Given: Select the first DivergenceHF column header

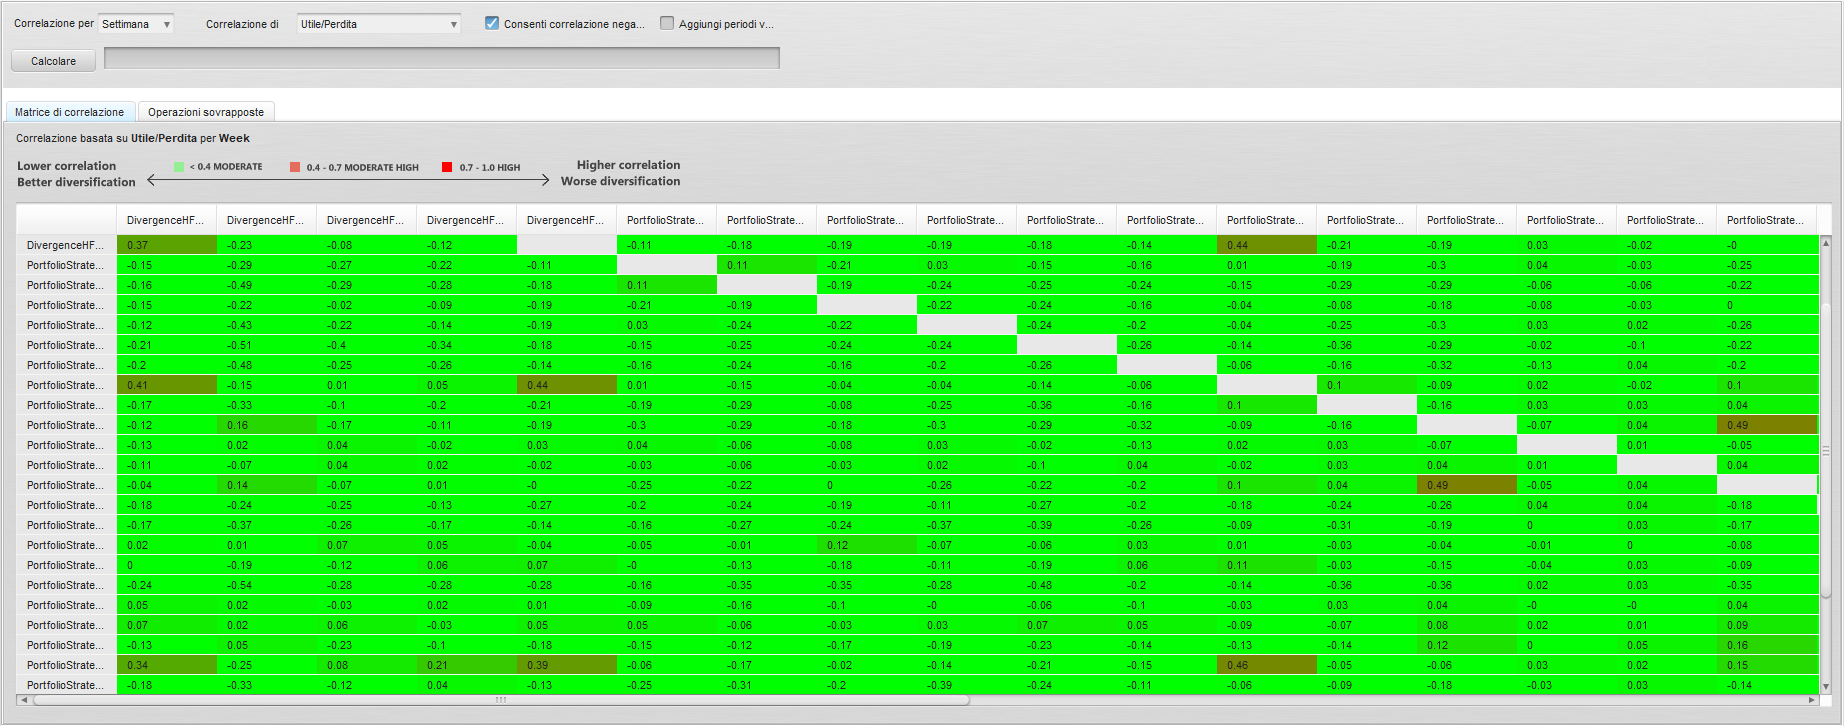Looking at the screenshot, I should pyautogui.click(x=166, y=220).
